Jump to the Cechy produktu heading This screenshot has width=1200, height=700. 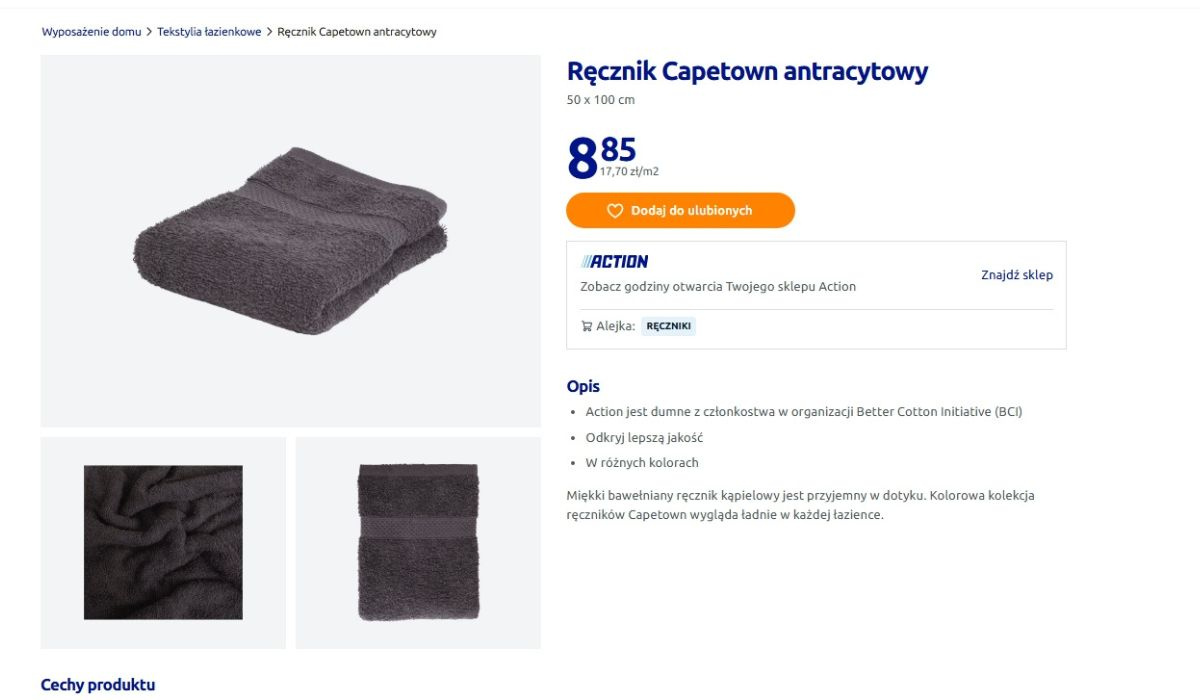(x=98, y=685)
